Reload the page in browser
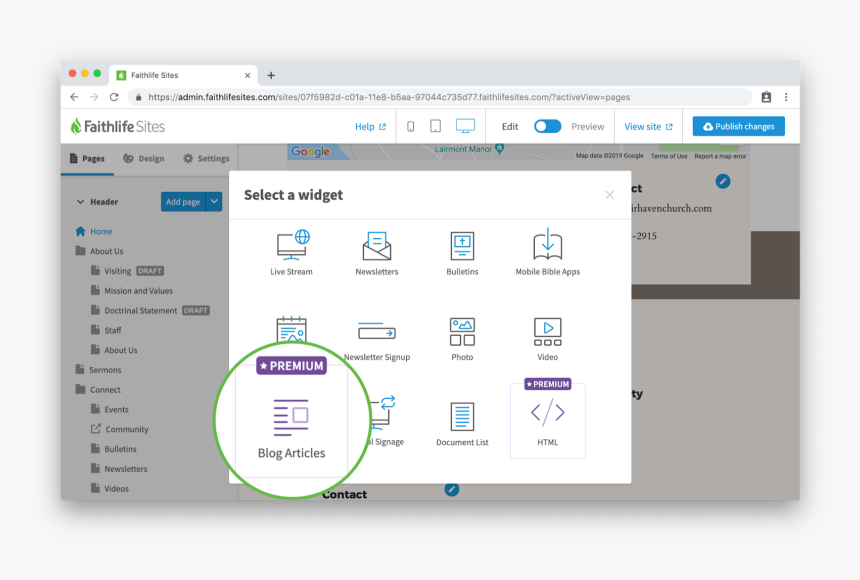Image resolution: width=860 pixels, height=580 pixels. 114,97
